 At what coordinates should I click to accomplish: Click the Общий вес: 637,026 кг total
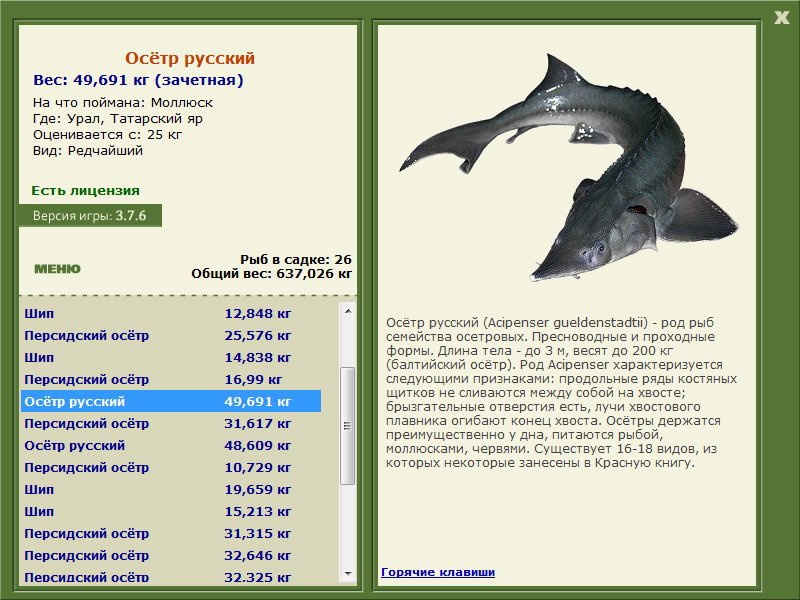point(271,273)
